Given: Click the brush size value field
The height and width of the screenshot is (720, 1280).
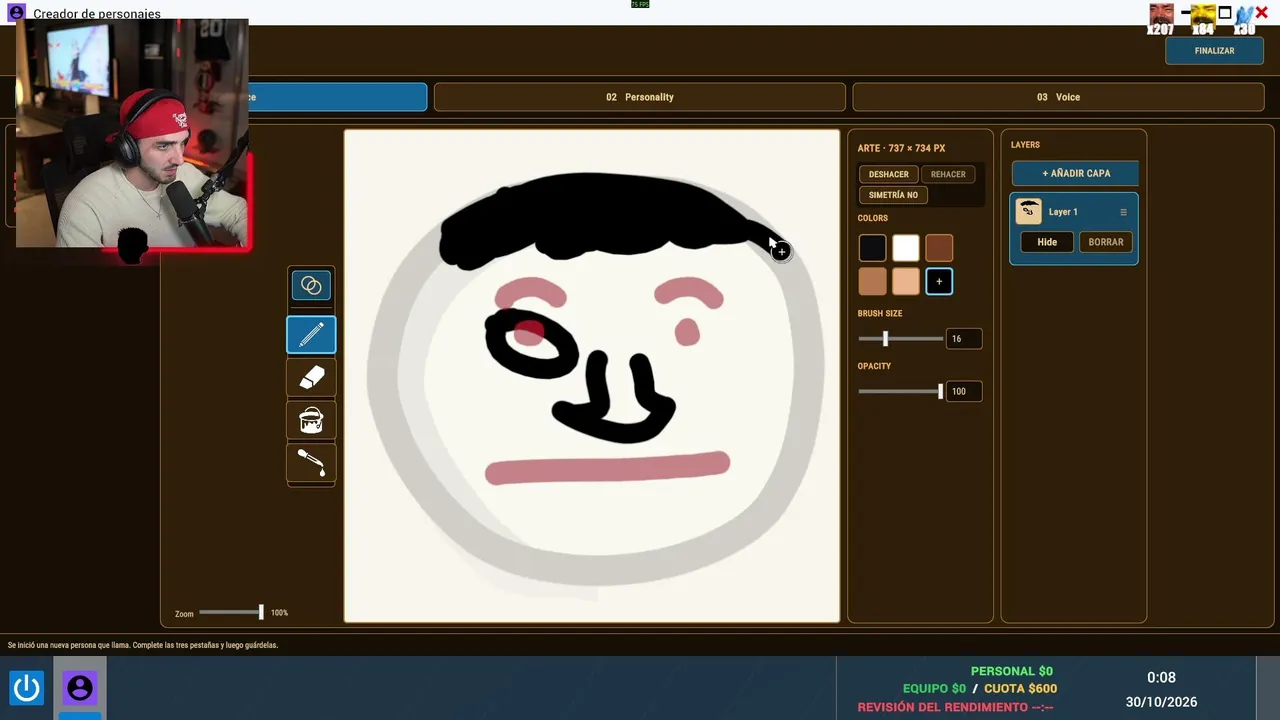Looking at the screenshot, I should pyautogui.click(x=964, y=339).
